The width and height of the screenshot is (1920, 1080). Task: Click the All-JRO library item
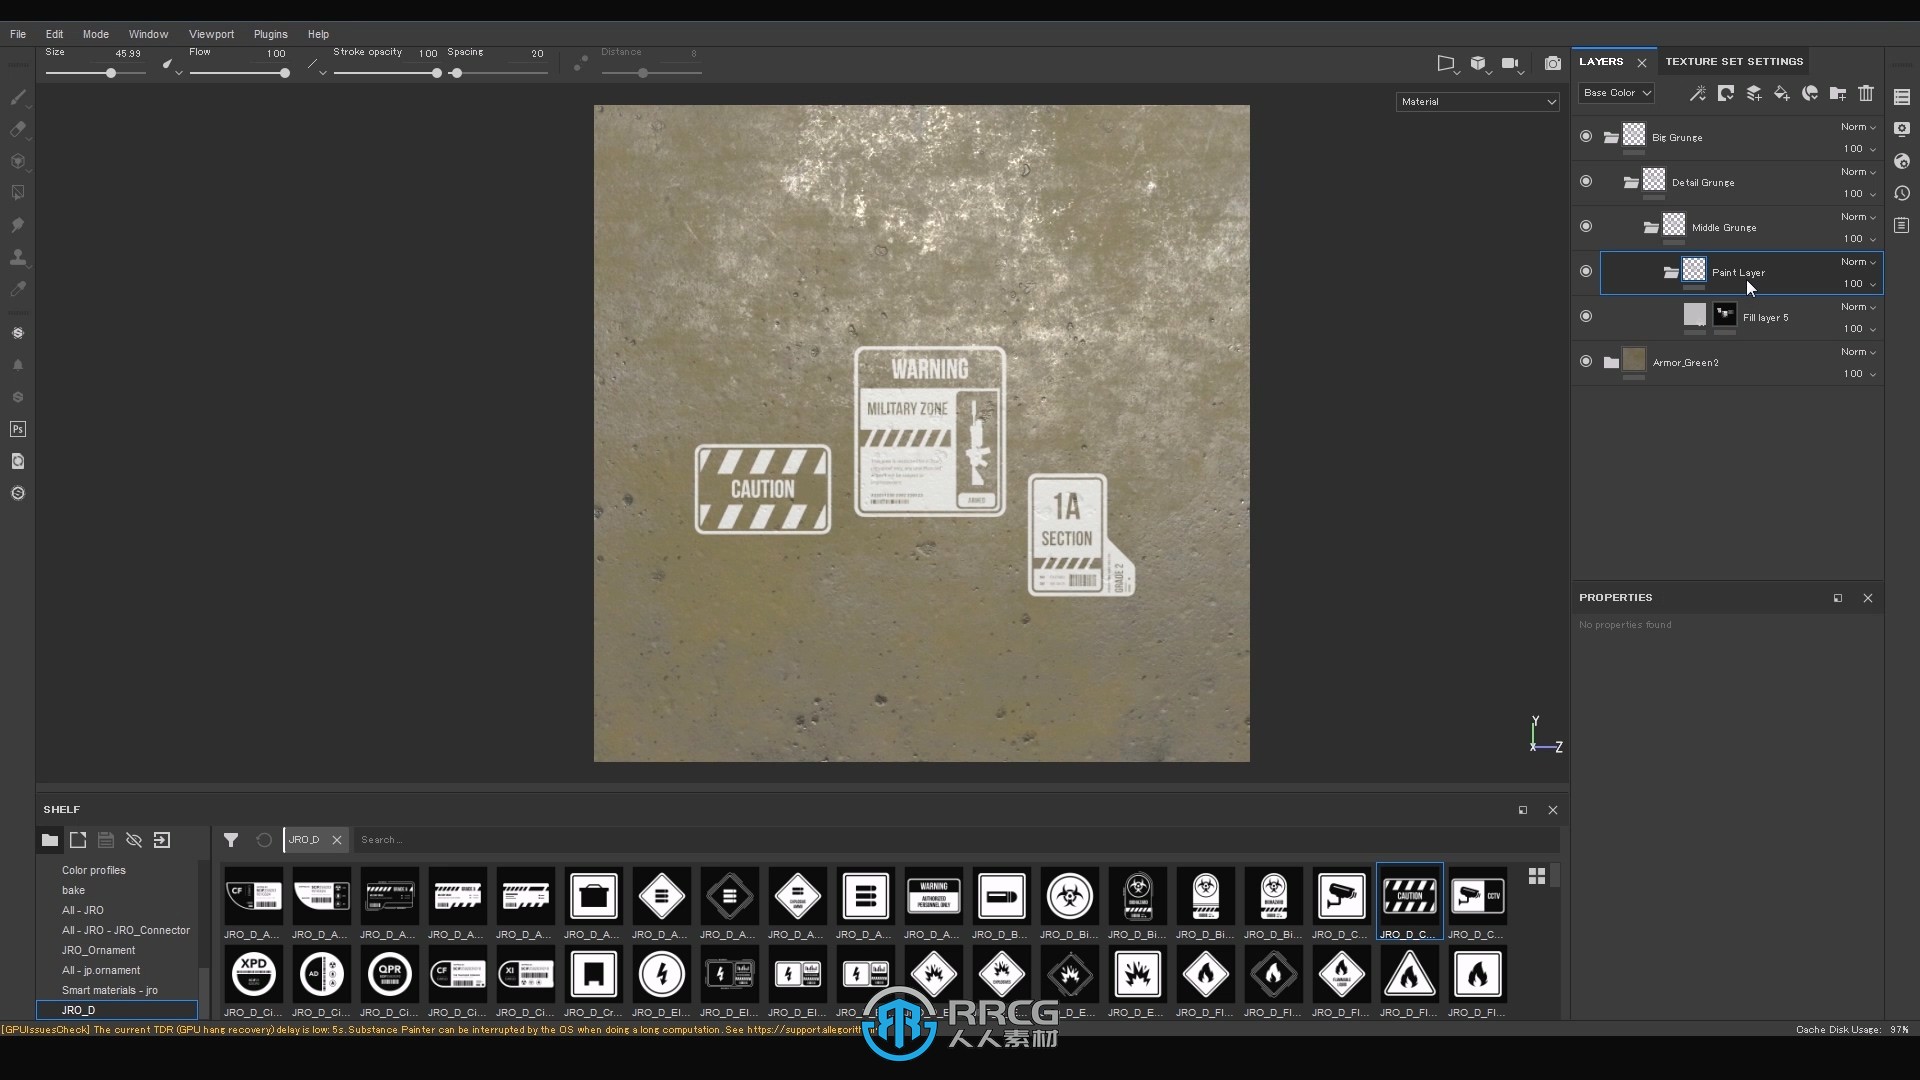pos(82,910)
